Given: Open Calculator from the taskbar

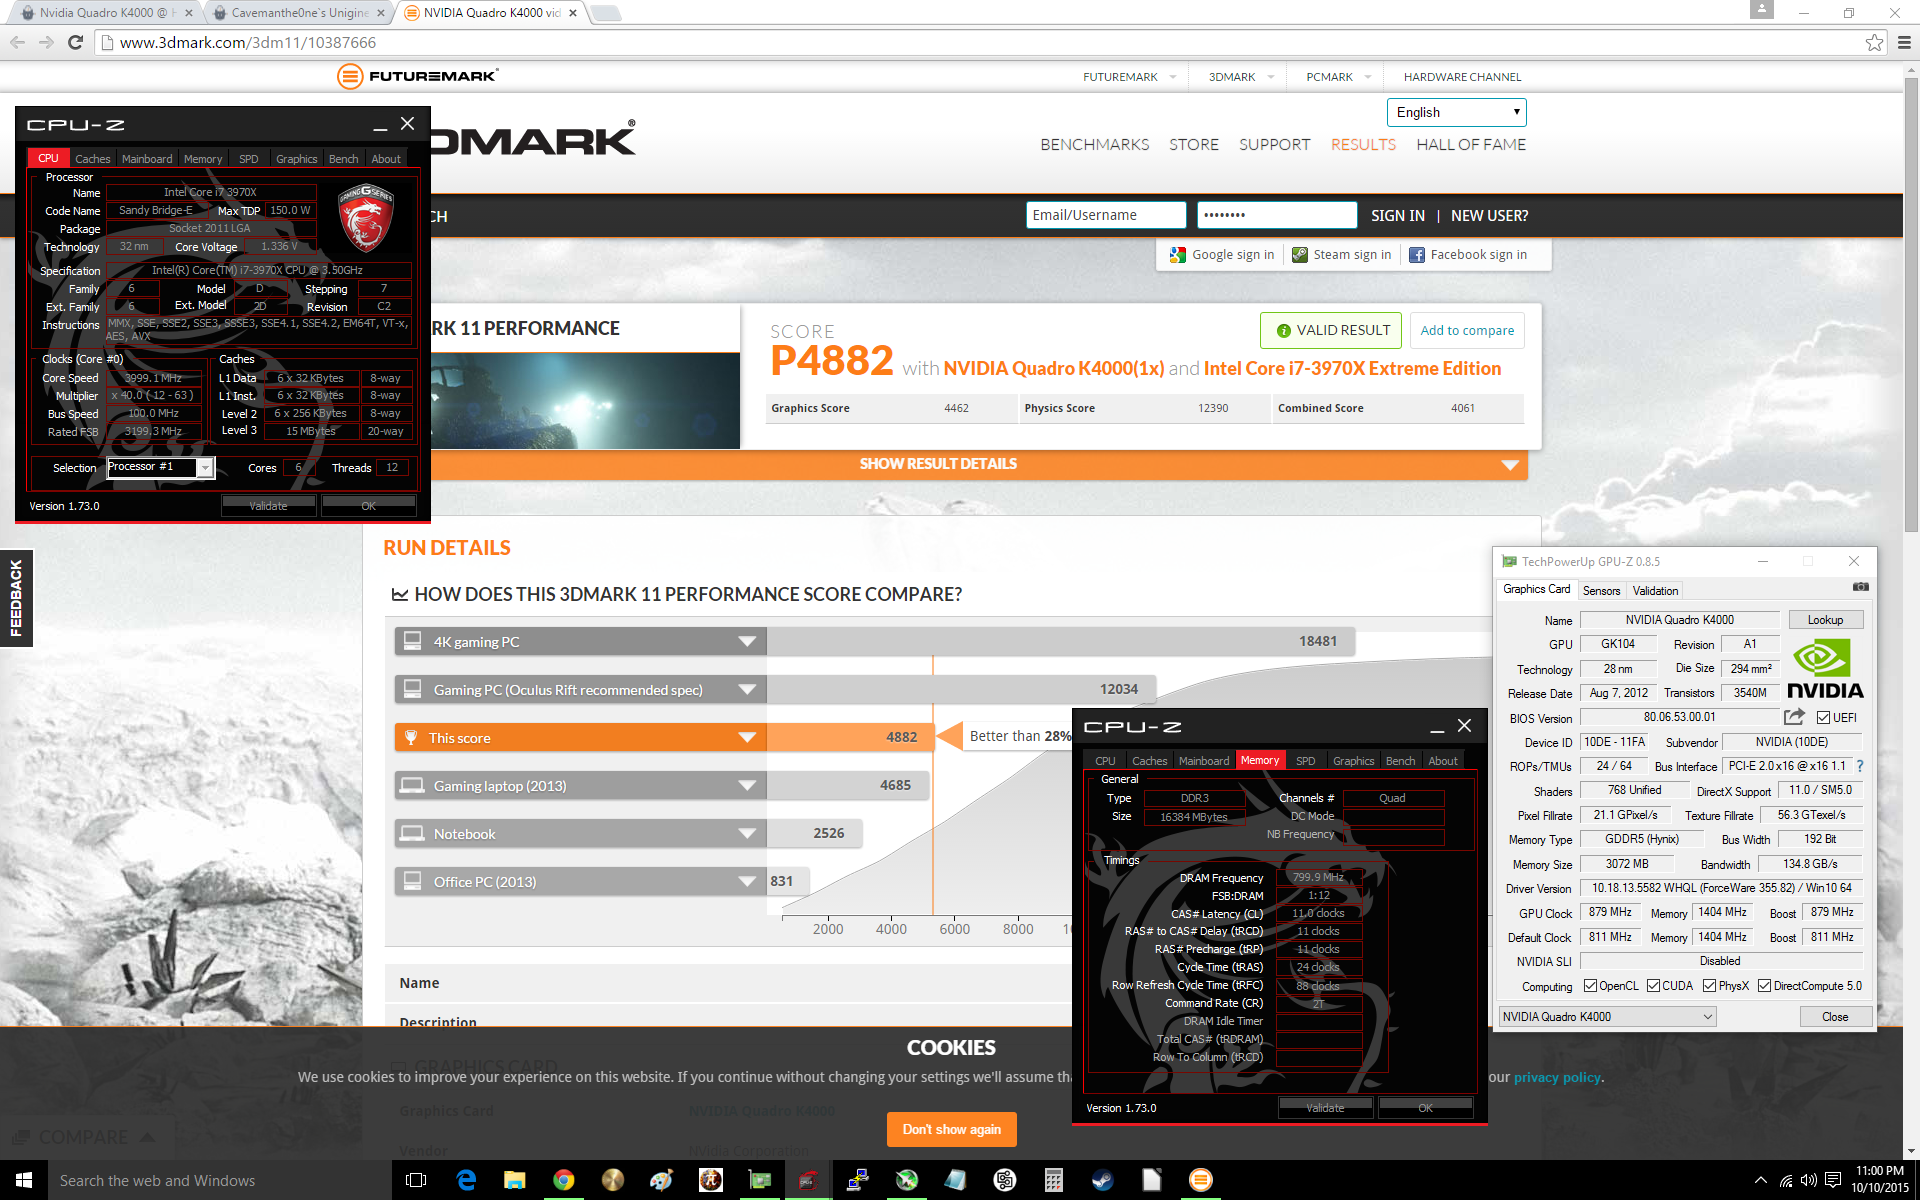Looking at the screenshot, I should tap(1053, 1180).
